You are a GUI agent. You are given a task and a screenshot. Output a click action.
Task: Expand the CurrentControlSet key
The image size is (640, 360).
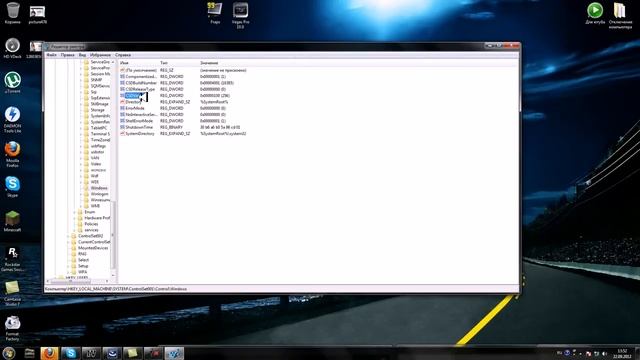coord(68,242)
